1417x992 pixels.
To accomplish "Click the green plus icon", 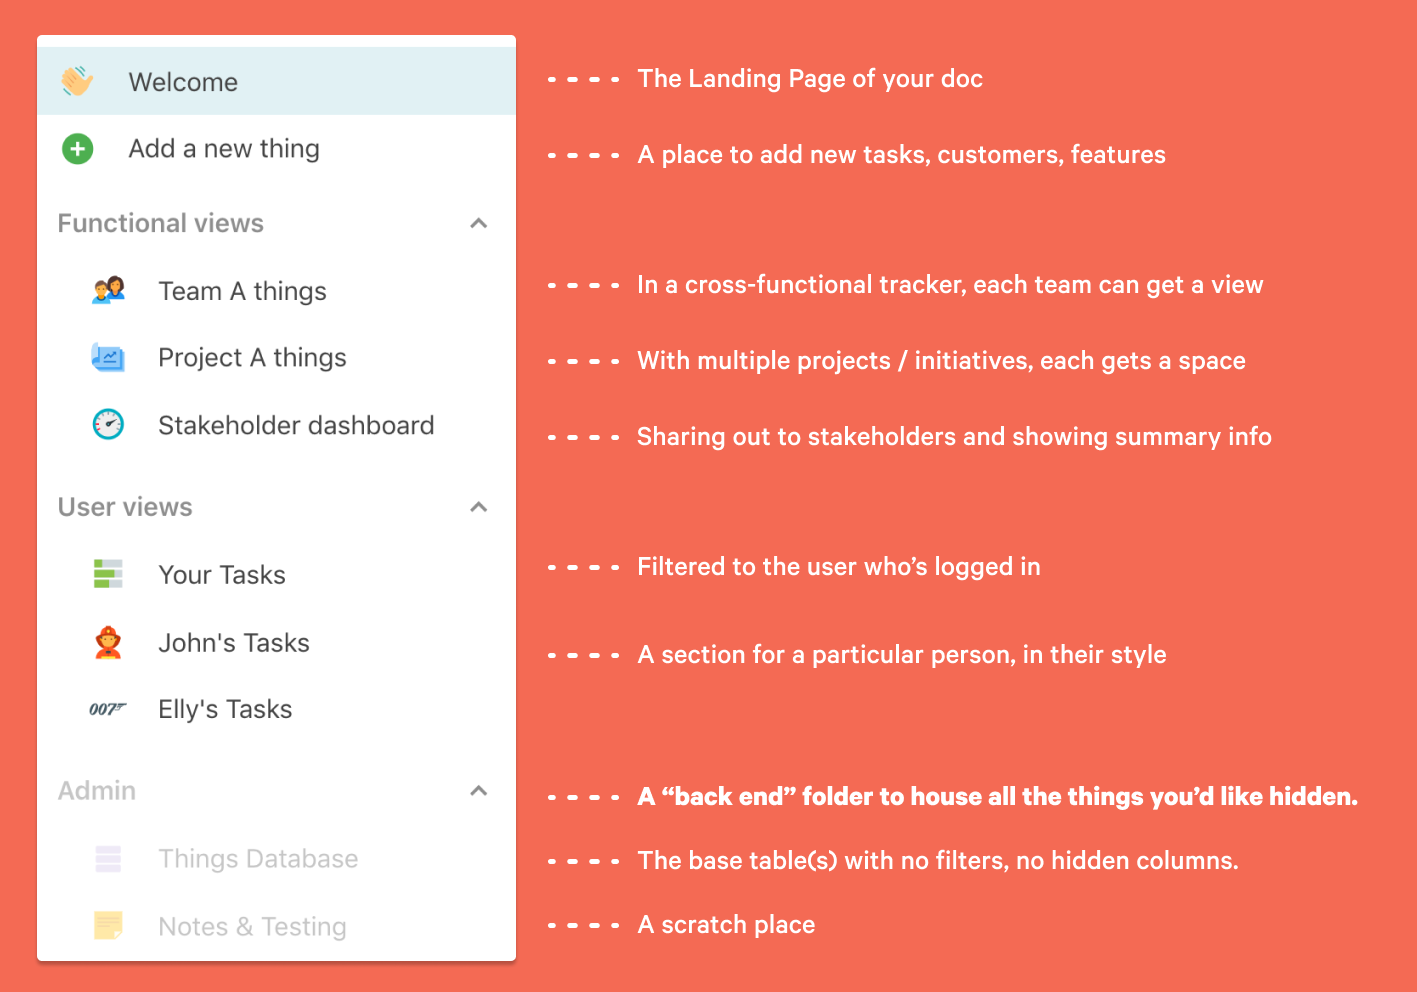I will [77, 149].
